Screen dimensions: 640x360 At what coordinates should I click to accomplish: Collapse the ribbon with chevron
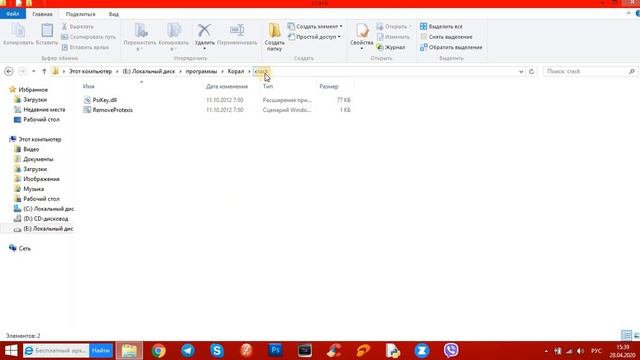pyautogui.click(x=628, y=13)
